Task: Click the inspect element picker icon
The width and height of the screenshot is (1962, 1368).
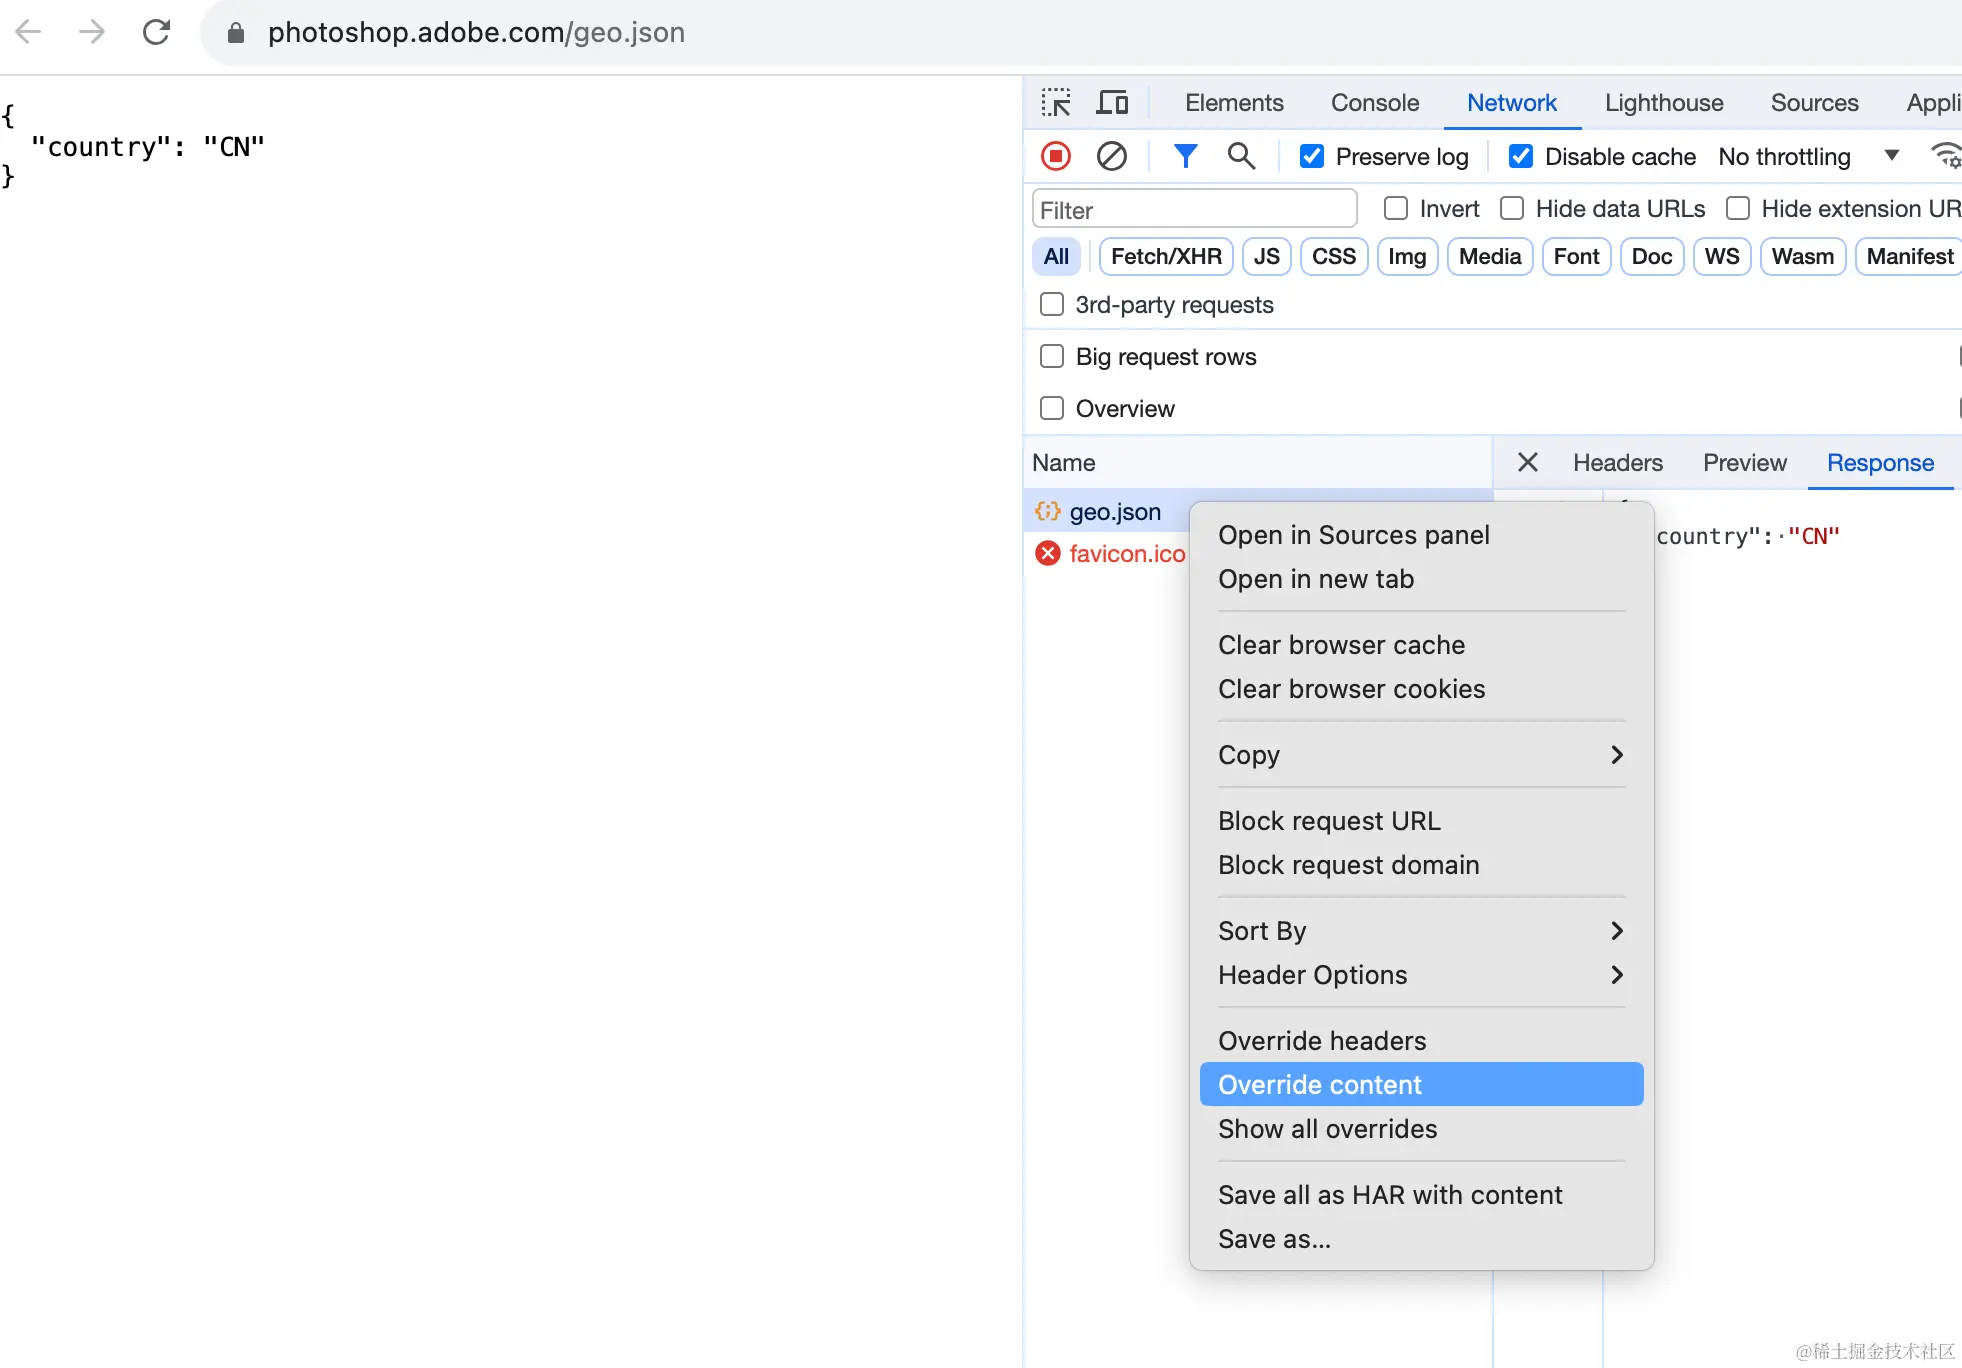Action: (x=1056, y=103)
